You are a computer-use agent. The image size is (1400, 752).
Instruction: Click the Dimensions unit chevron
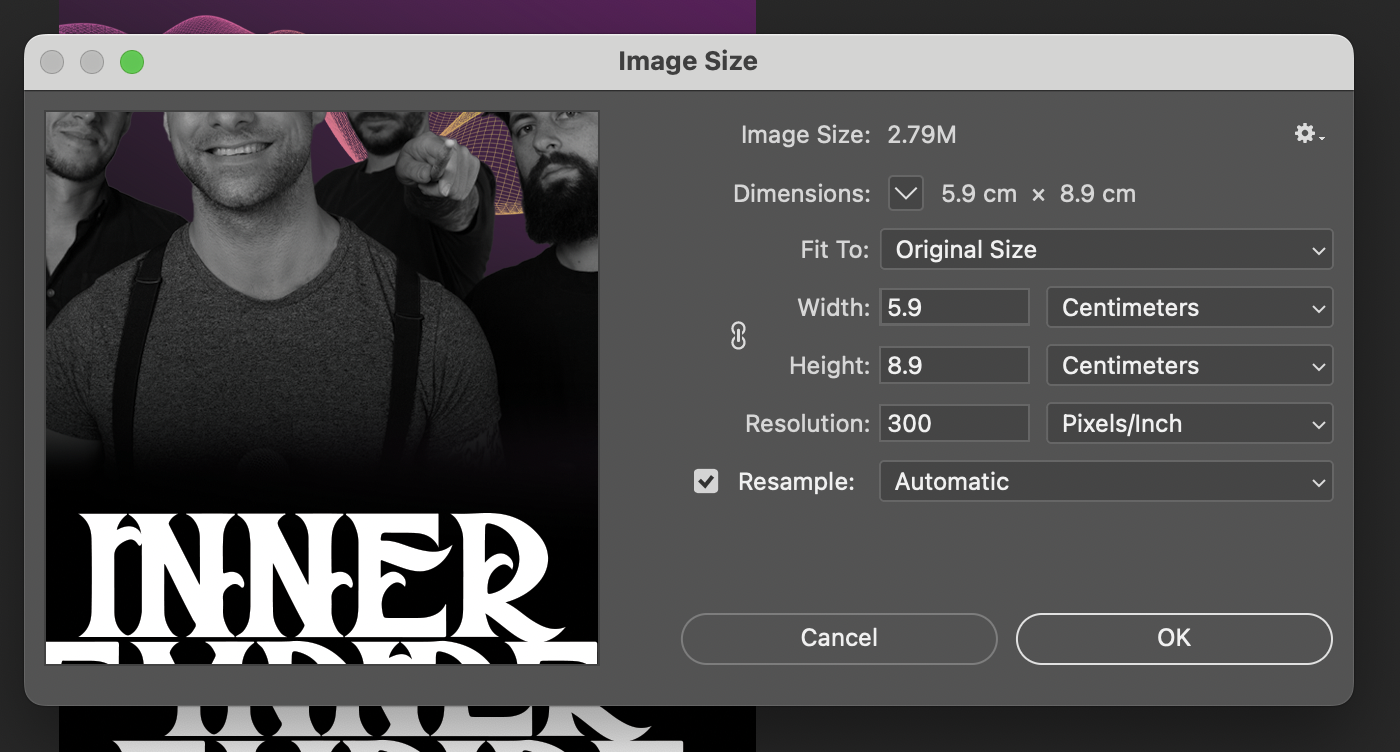click(x=905, y=193)
